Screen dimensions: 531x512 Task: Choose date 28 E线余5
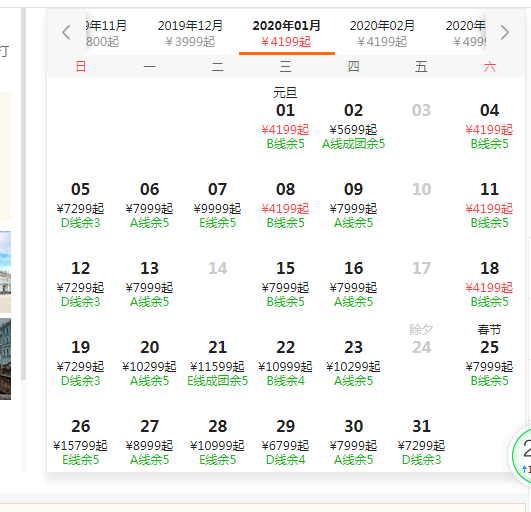[x=217, y=442]
